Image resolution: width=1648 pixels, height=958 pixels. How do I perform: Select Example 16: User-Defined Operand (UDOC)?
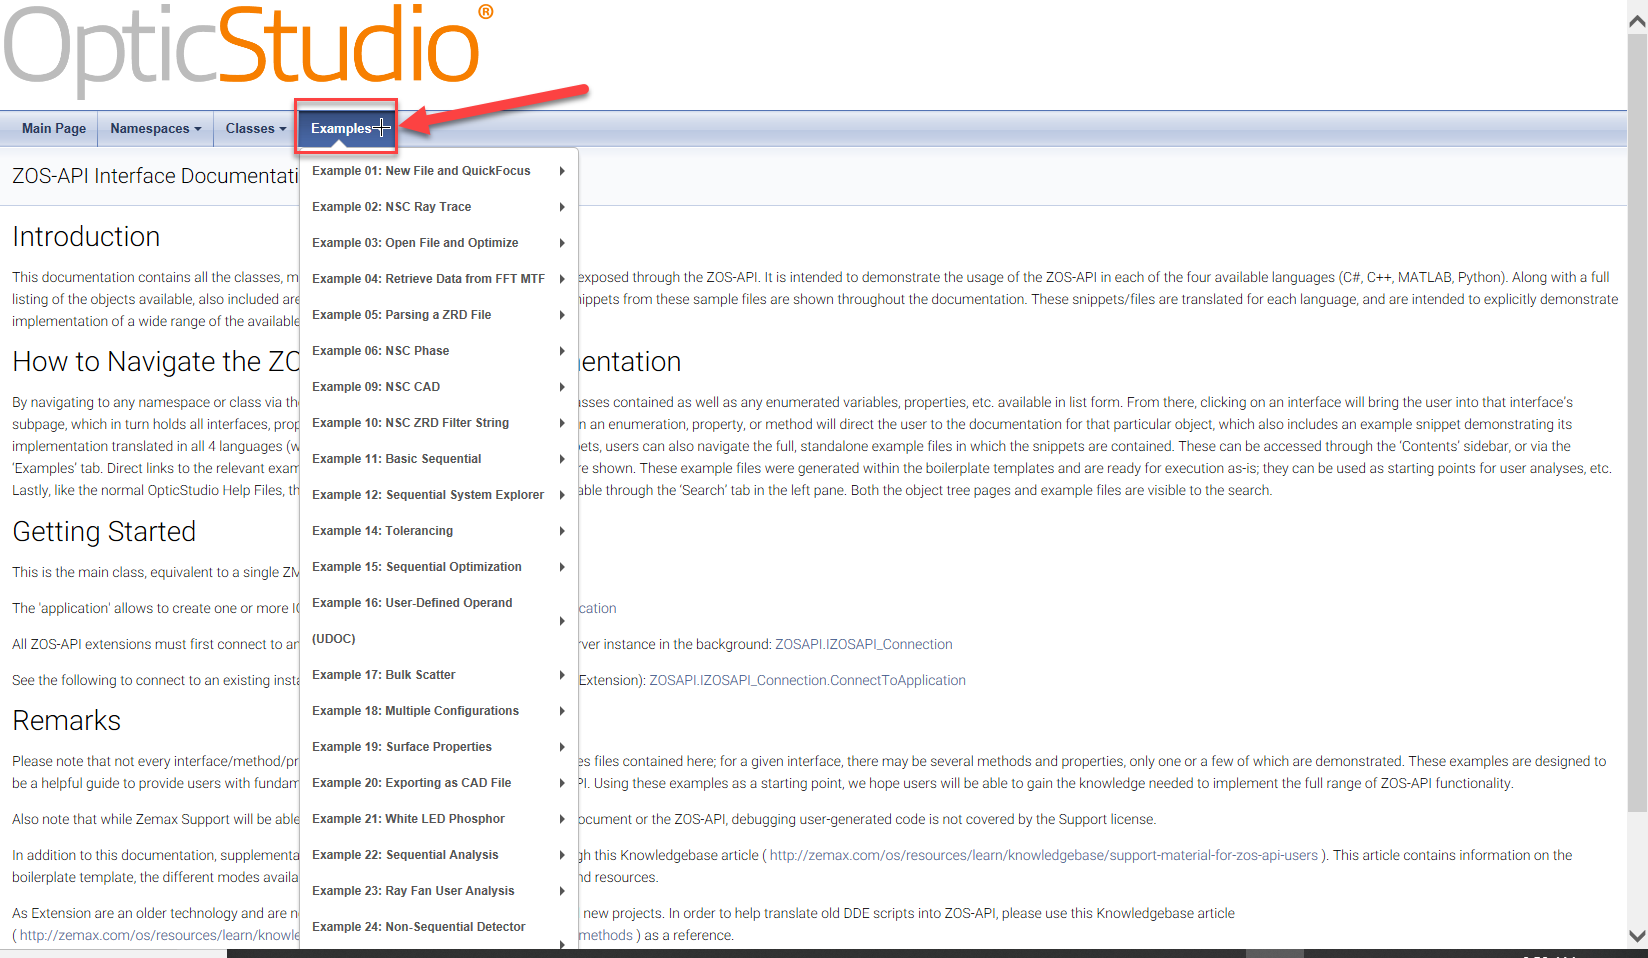[439, 621]
